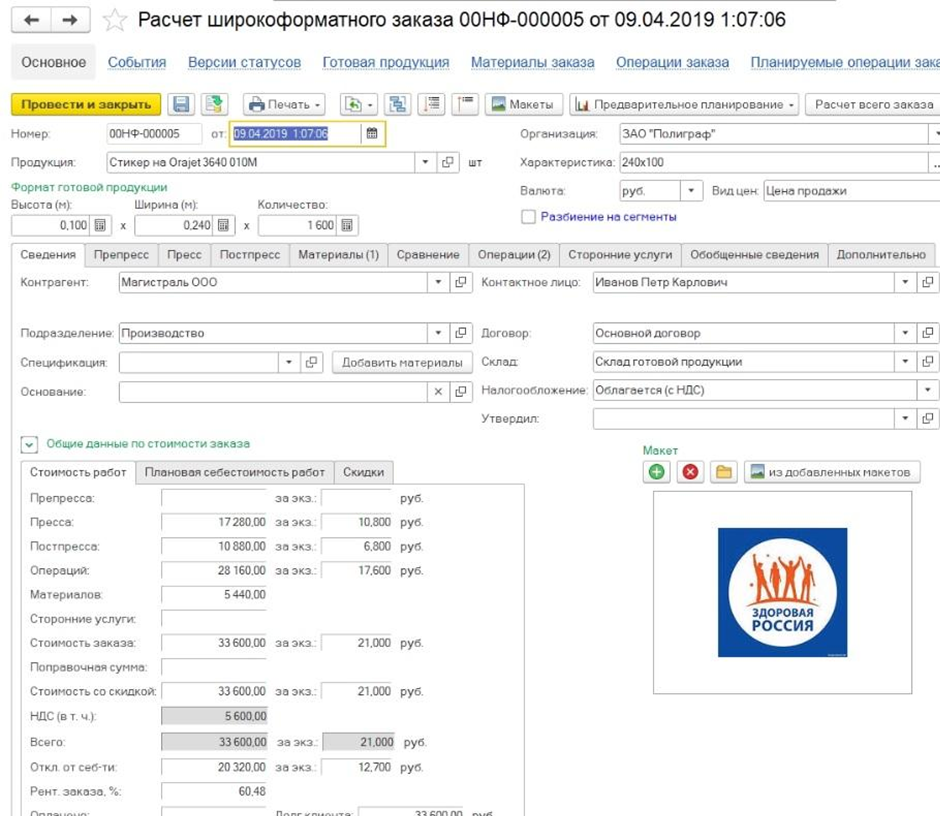
Task: Remove the layout with the red cross icon
Action: (690, 472)
